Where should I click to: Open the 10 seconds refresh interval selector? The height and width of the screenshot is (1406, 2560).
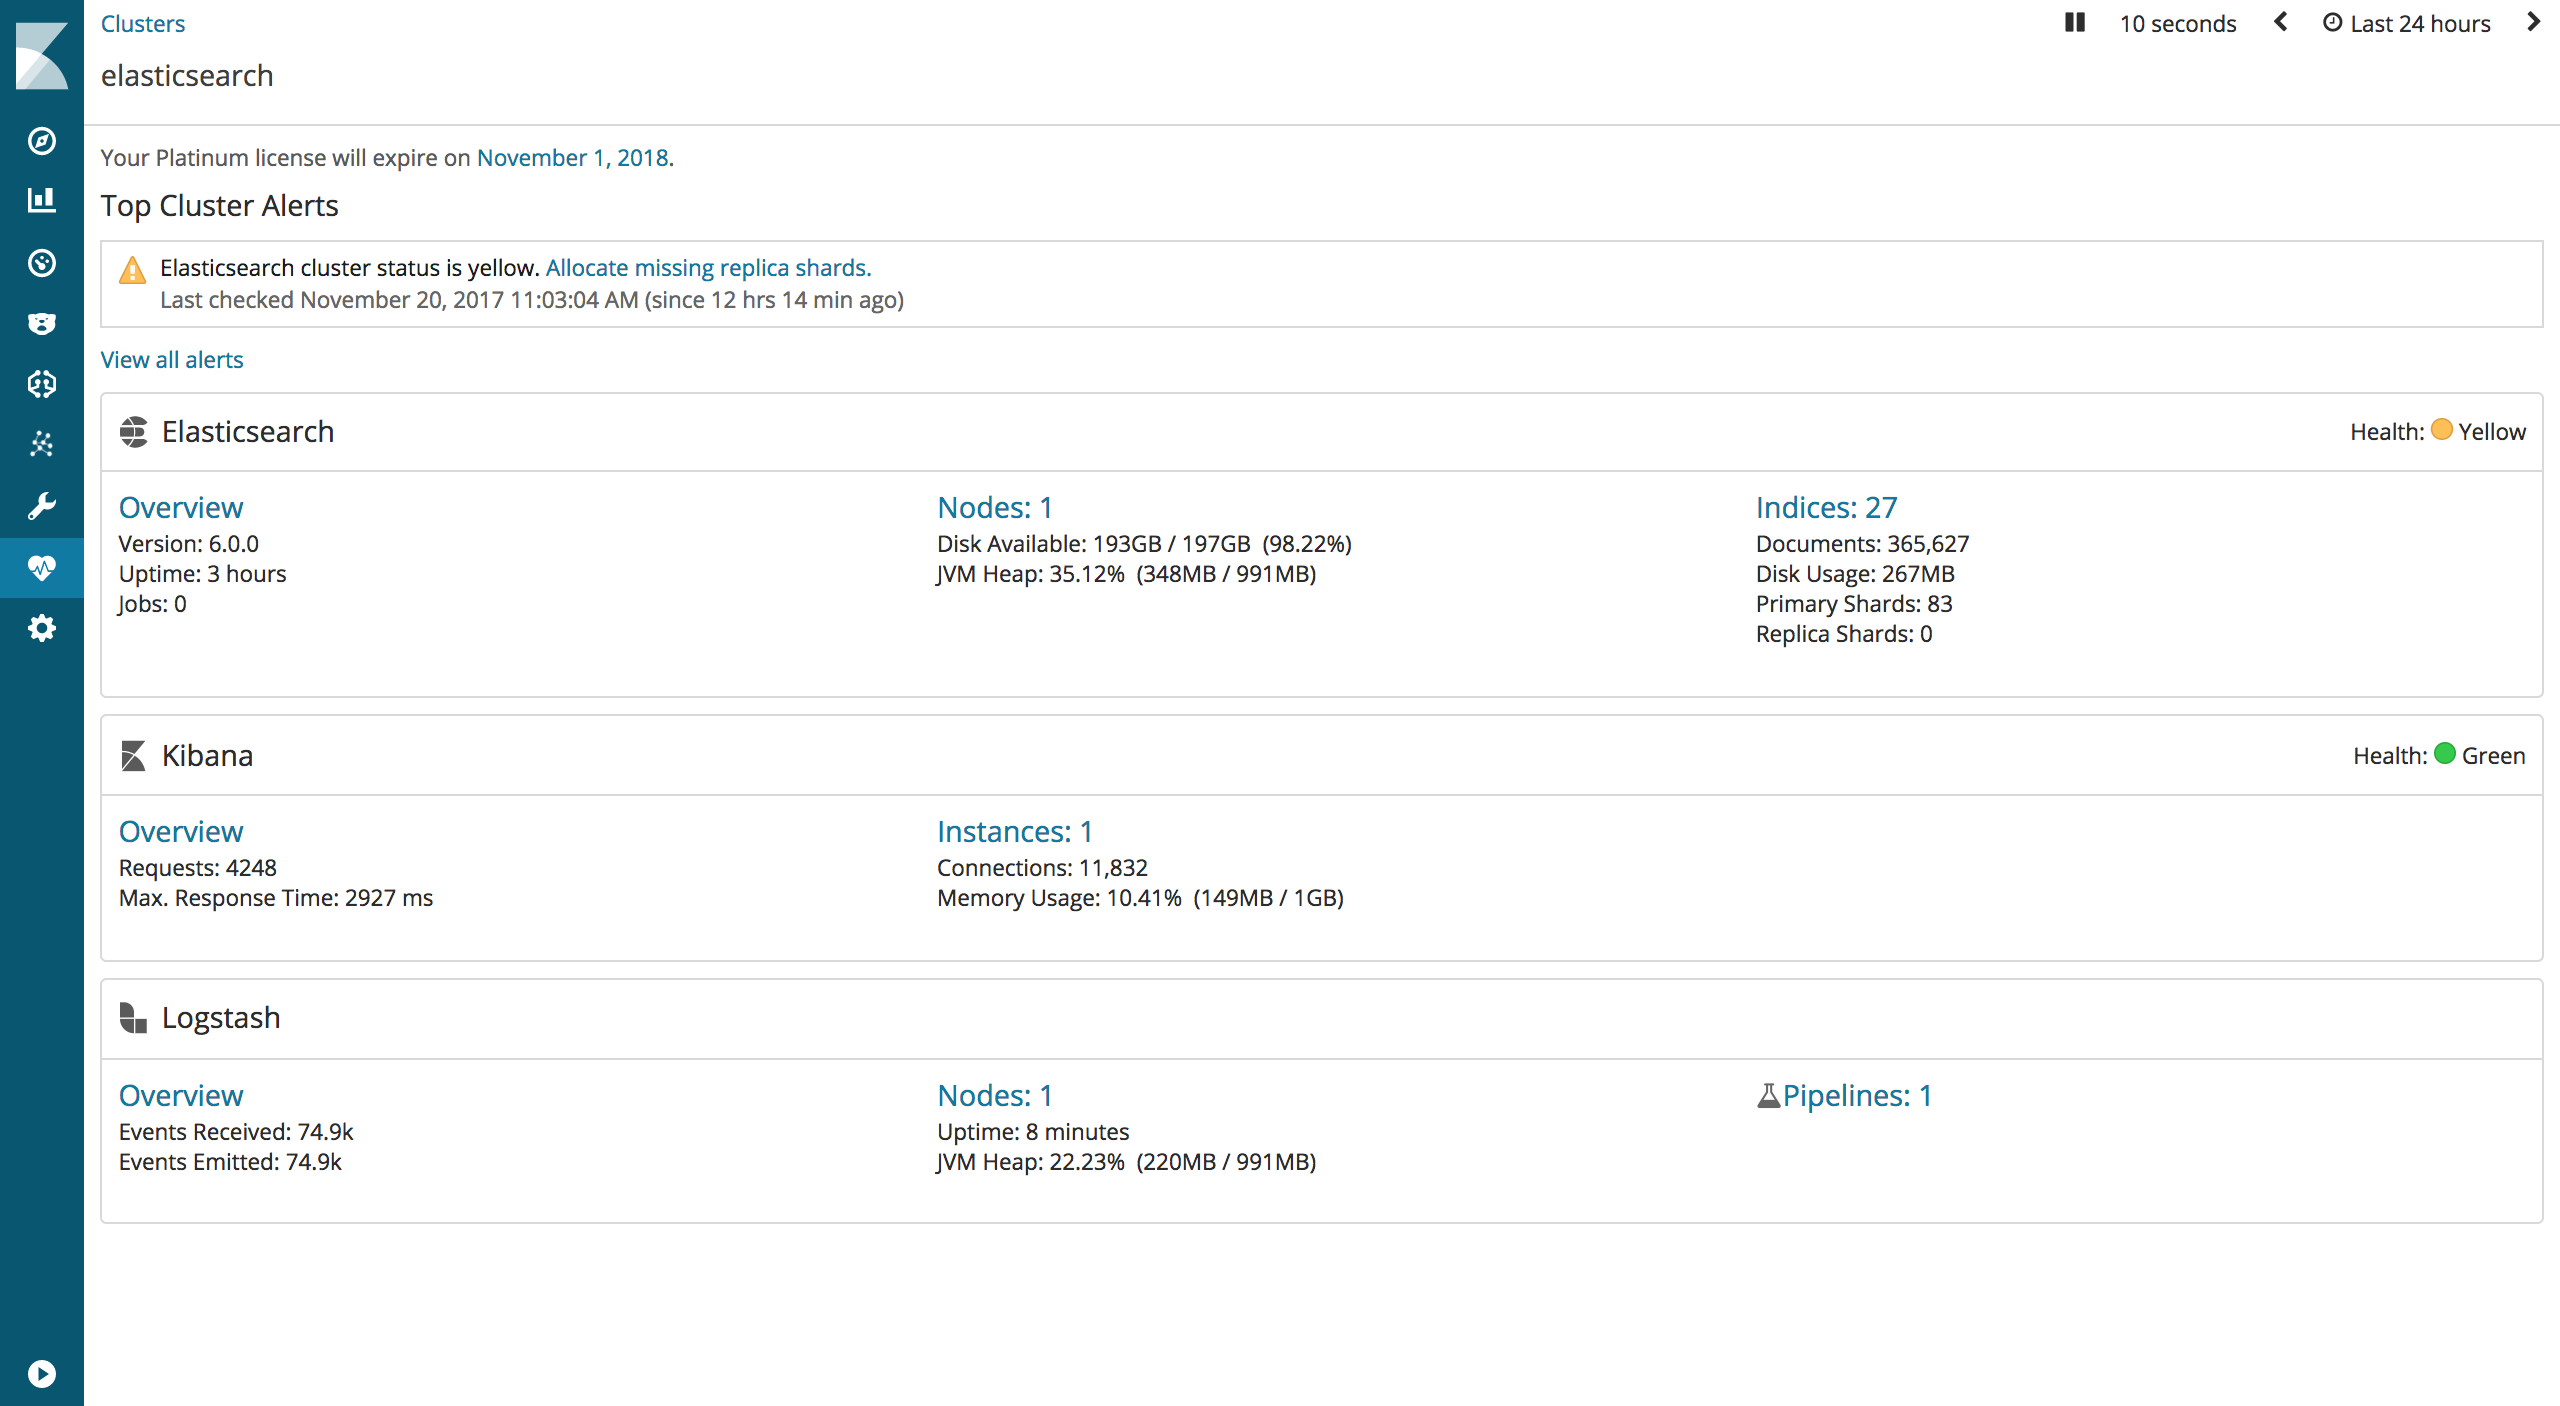[2178, 22]
